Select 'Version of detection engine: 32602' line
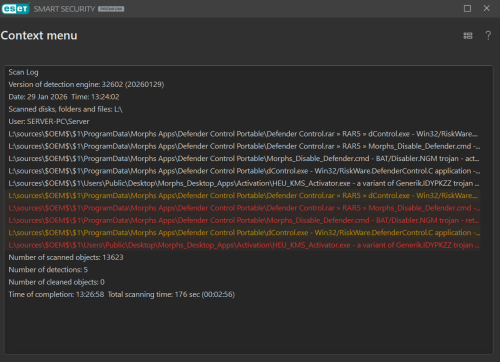Image resolution: width=500 pixels, height=362 pixels. click(x=86, y=85)
